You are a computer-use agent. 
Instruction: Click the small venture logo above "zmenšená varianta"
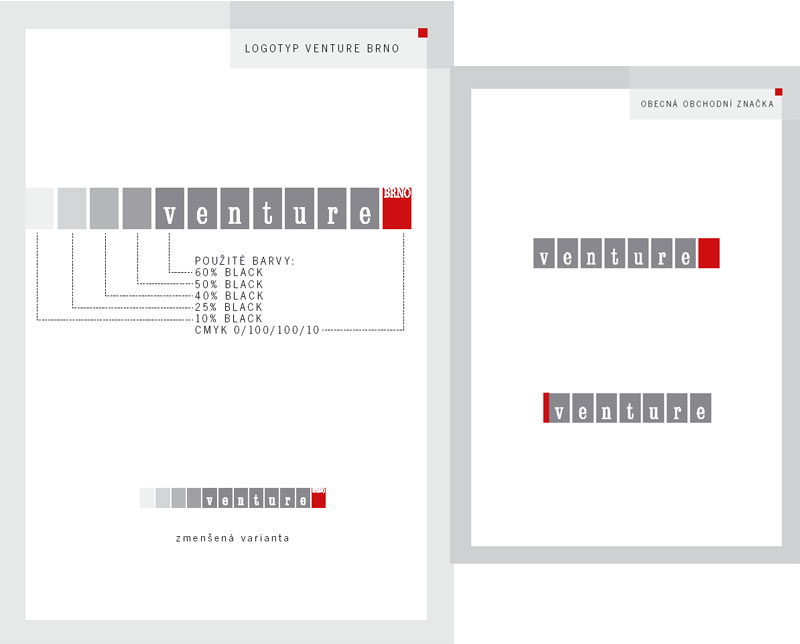[x=233, y=498]
